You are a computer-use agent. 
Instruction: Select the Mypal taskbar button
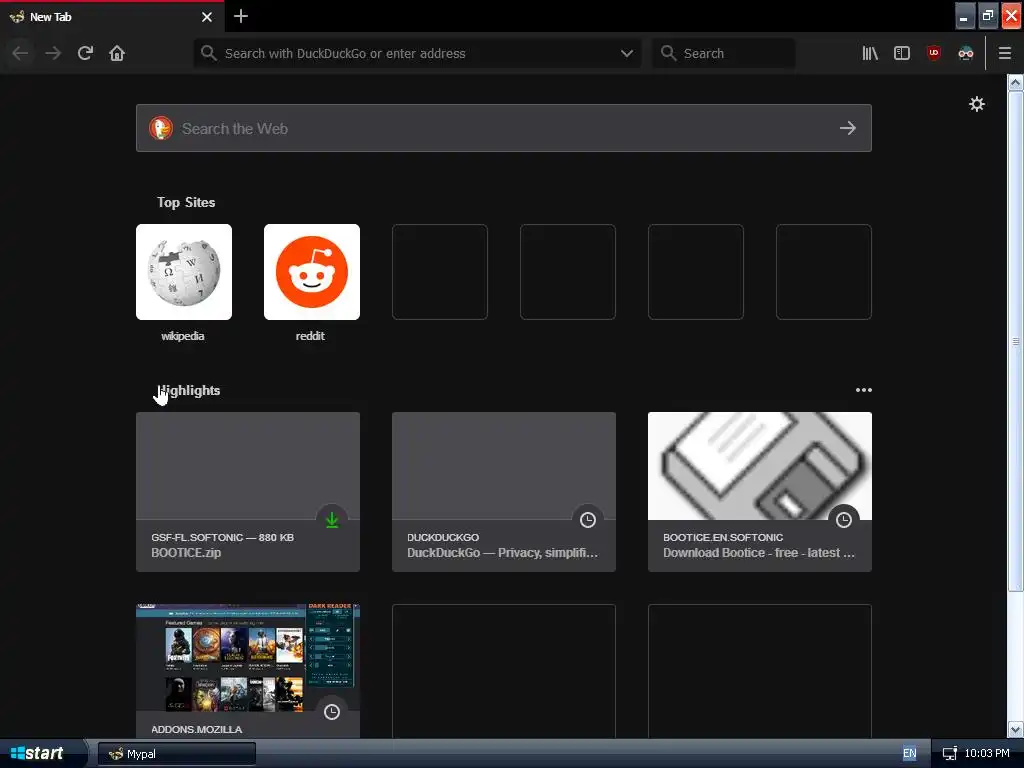176,754
